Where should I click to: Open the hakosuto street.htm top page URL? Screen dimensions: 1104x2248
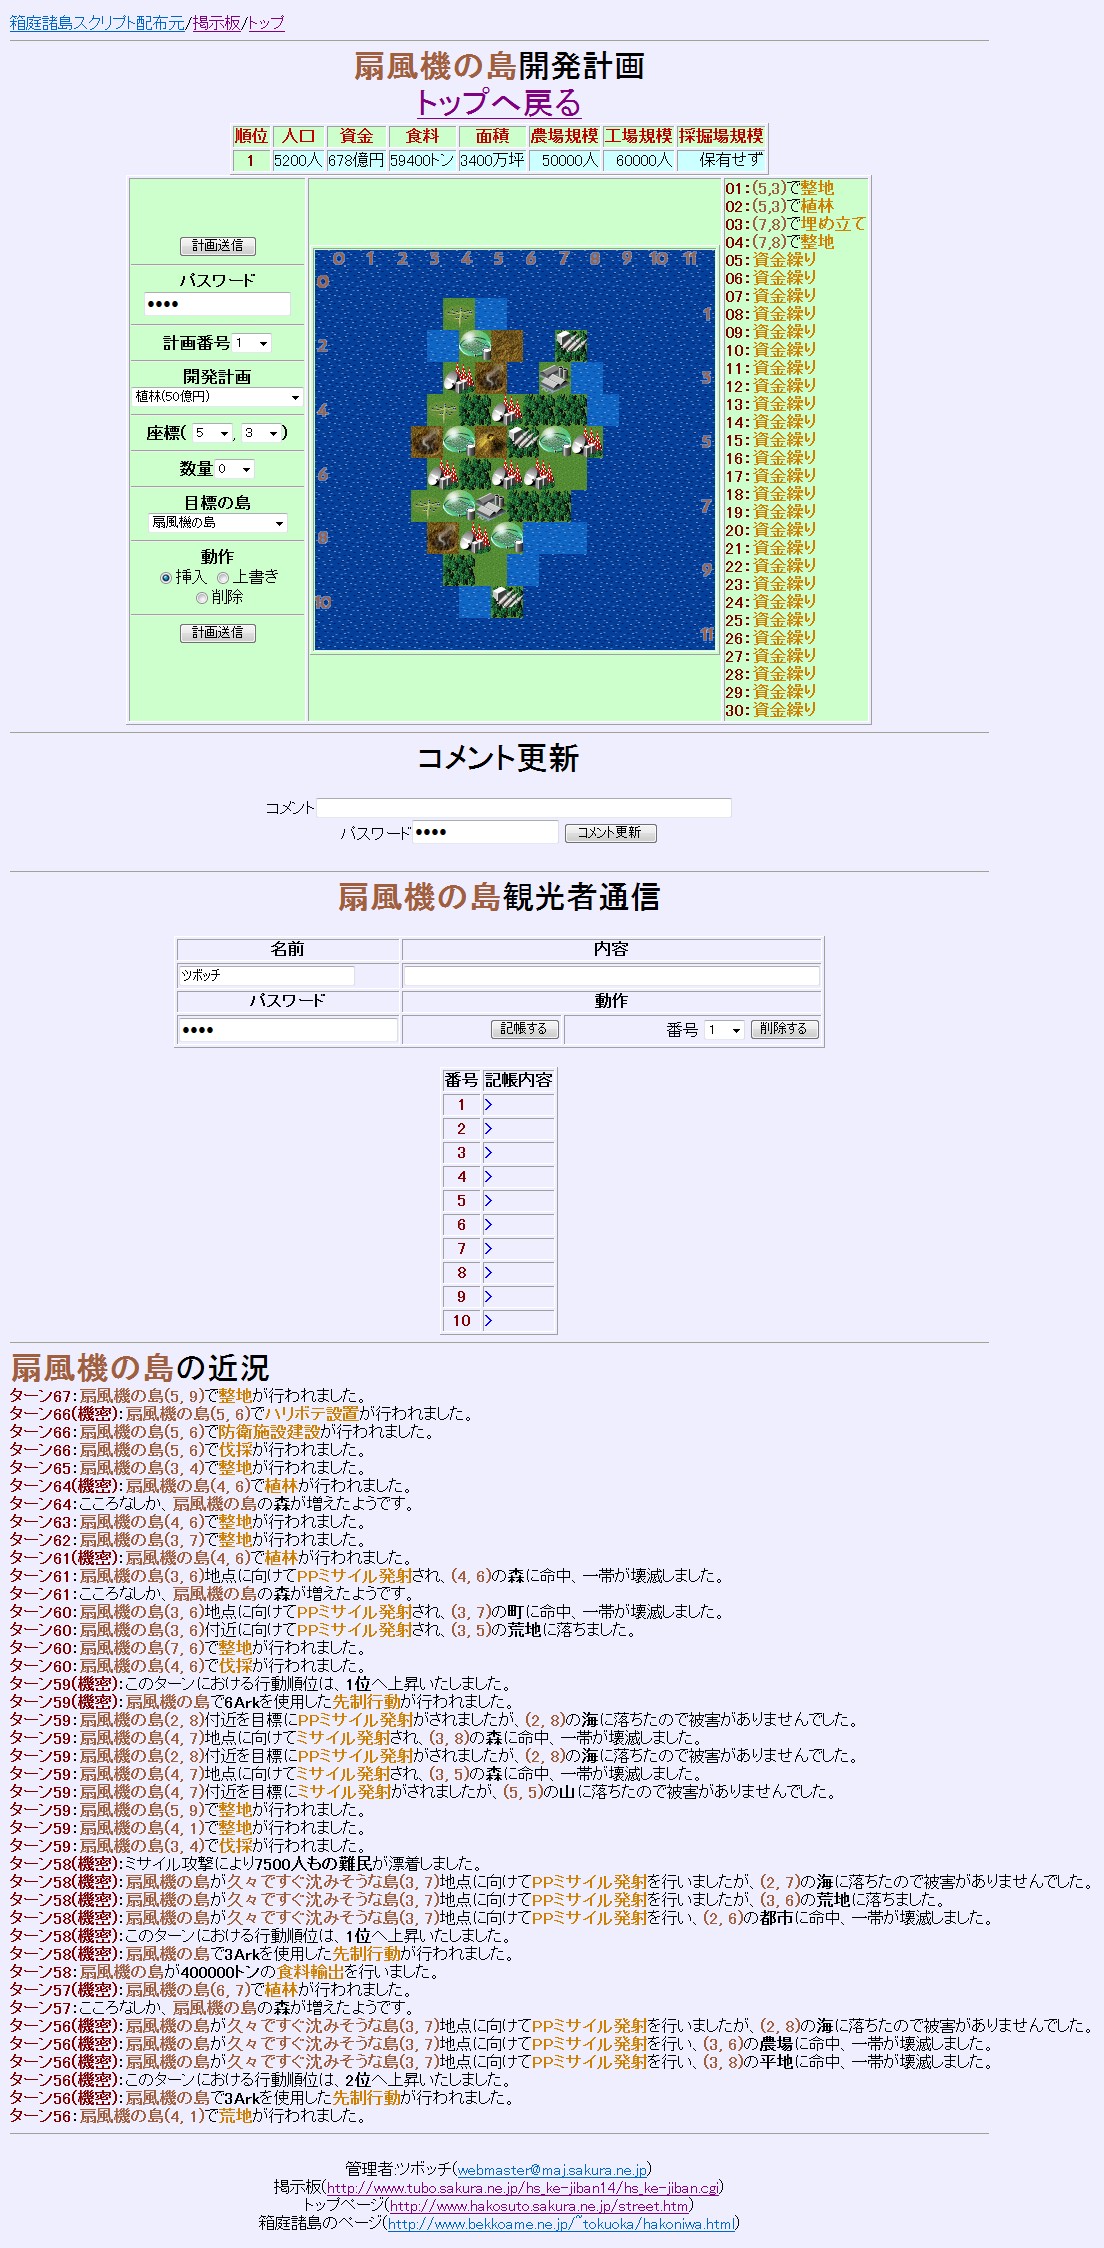click(x=538, y=2205)
